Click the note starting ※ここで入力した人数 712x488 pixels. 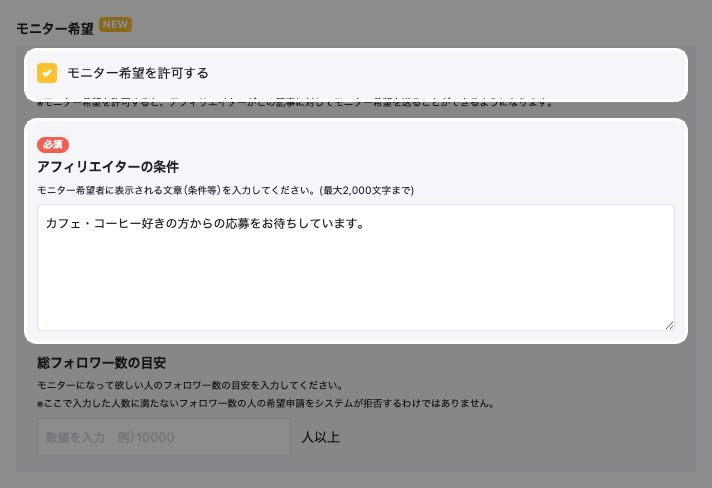266,403
